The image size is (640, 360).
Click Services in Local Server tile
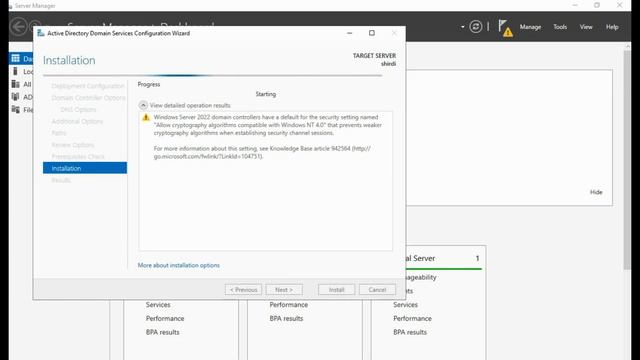point(405,305)
